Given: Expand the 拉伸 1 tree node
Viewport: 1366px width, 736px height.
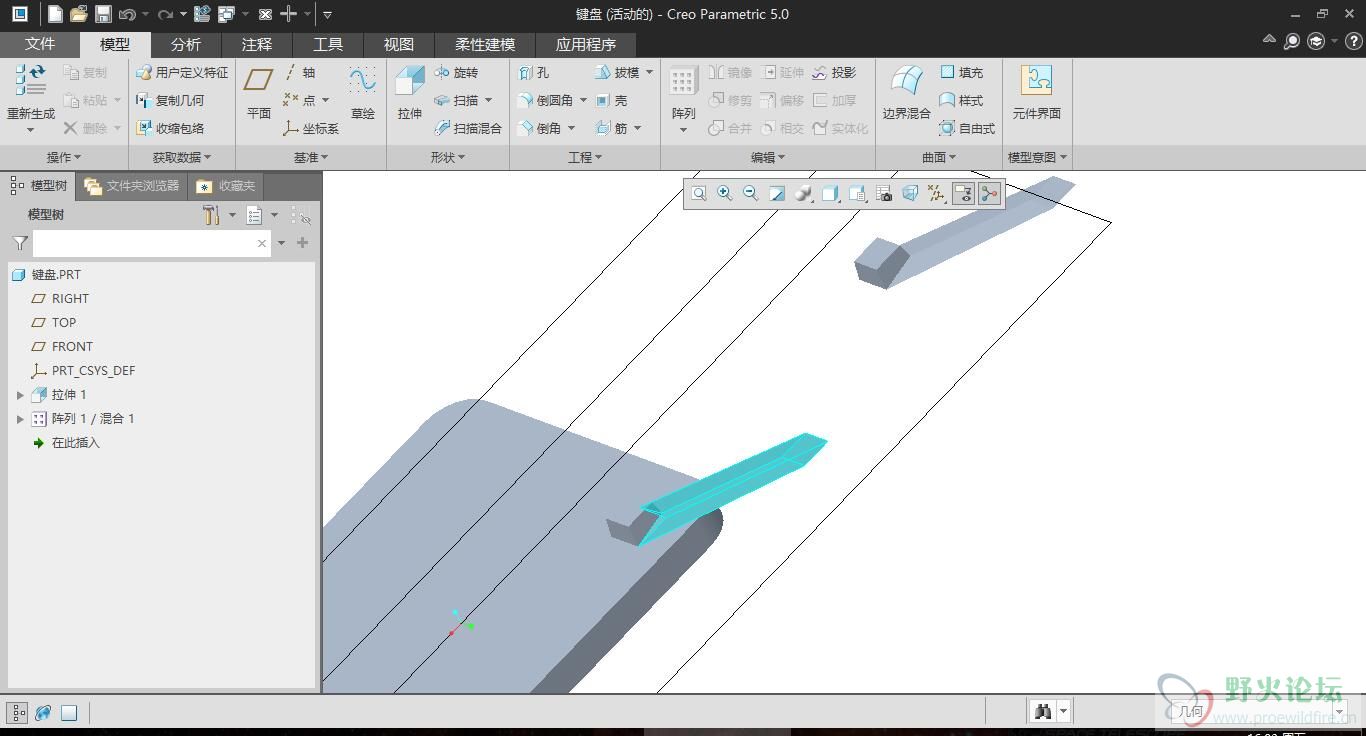Looking at the screenshot, I should click(20, 395).
